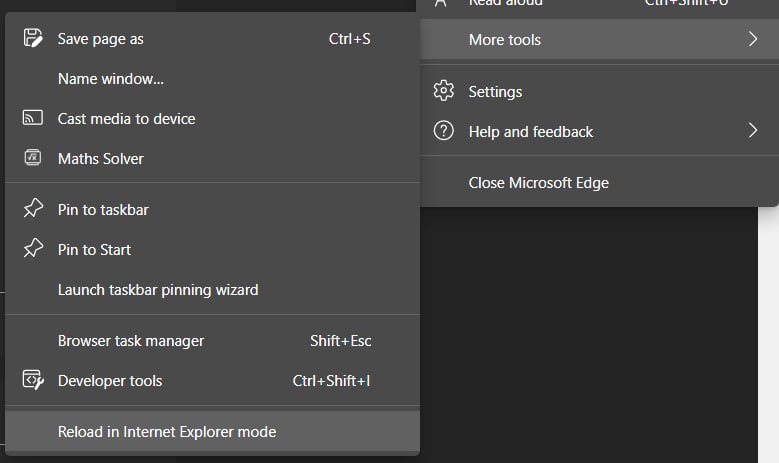Choose Save page as

tap(213, 39)
